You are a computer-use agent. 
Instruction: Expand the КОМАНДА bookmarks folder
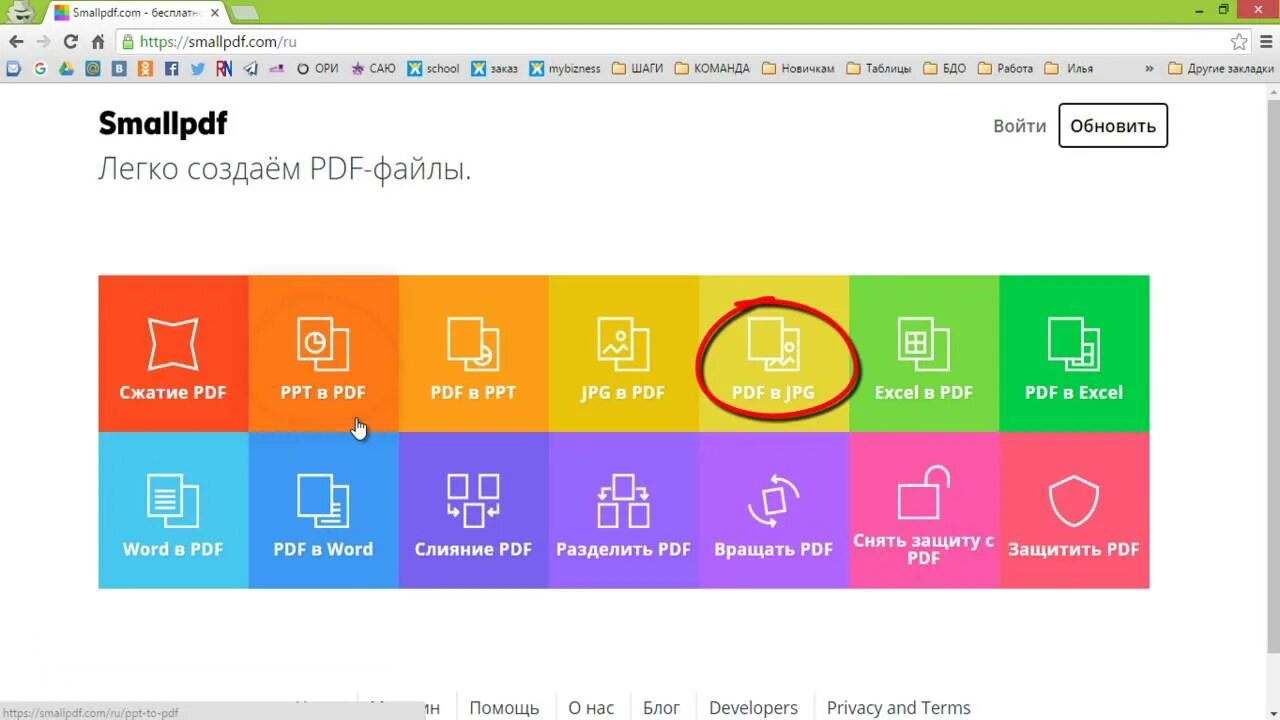712,69
